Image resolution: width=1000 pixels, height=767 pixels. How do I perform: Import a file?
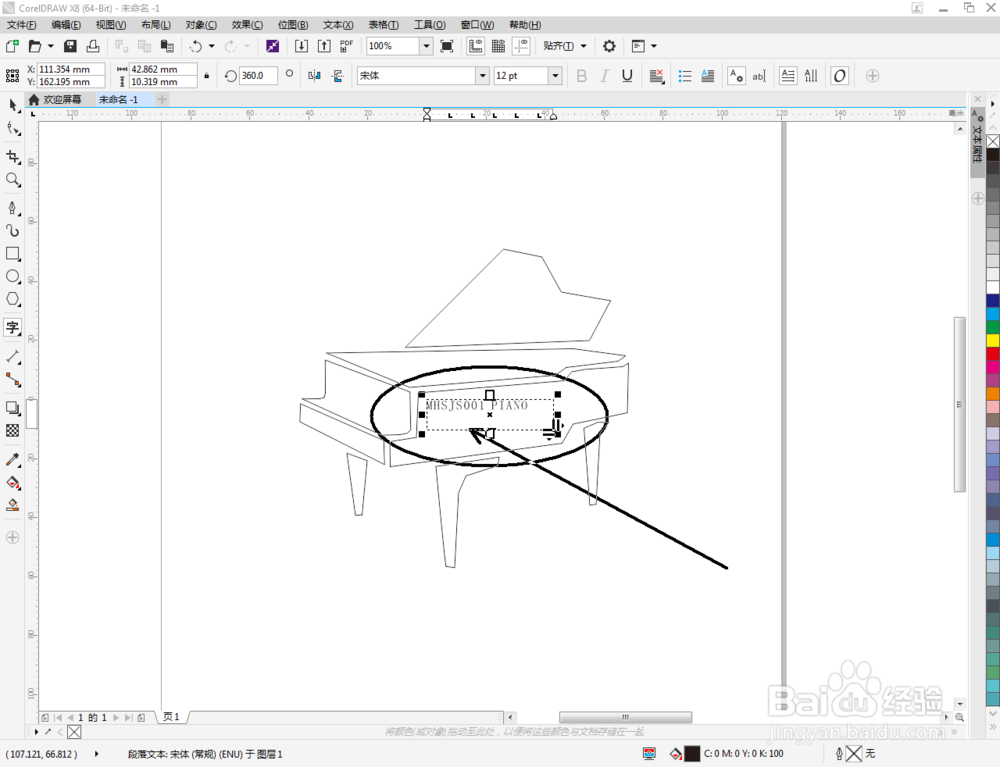301,46
